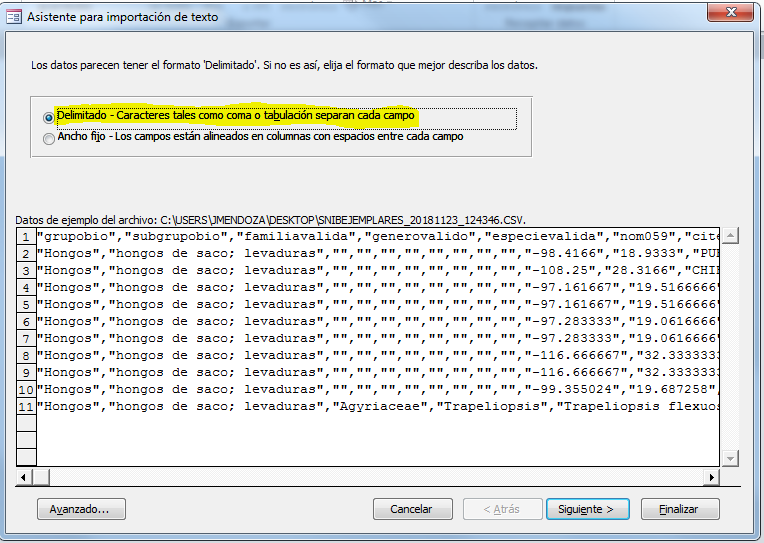Click the preview's scroll up arrow
The width and height of the screenshot is (764, 543).
tap(729, 237)
